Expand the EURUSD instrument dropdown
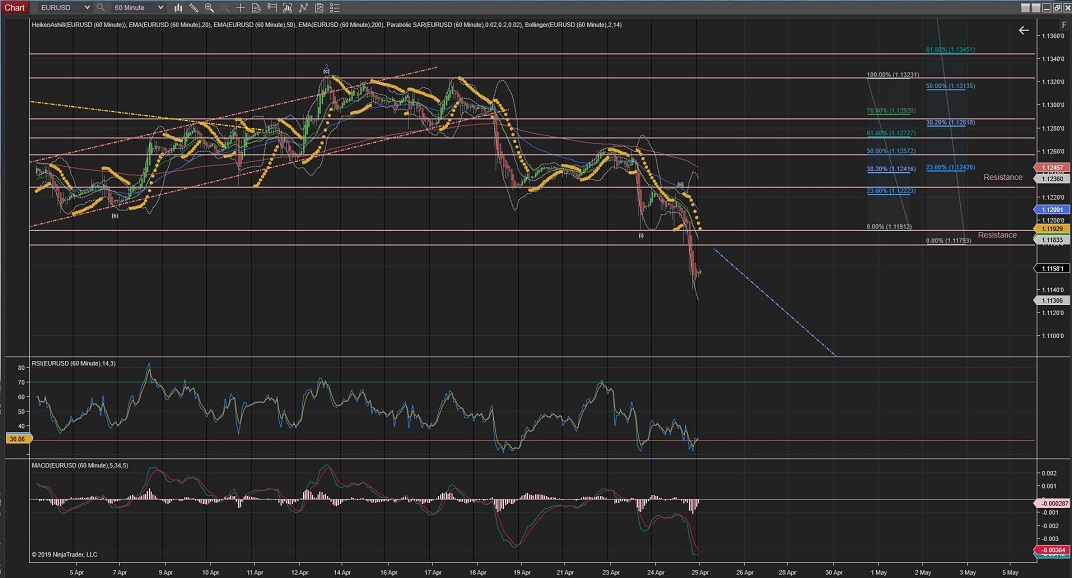 click(87, 7)
